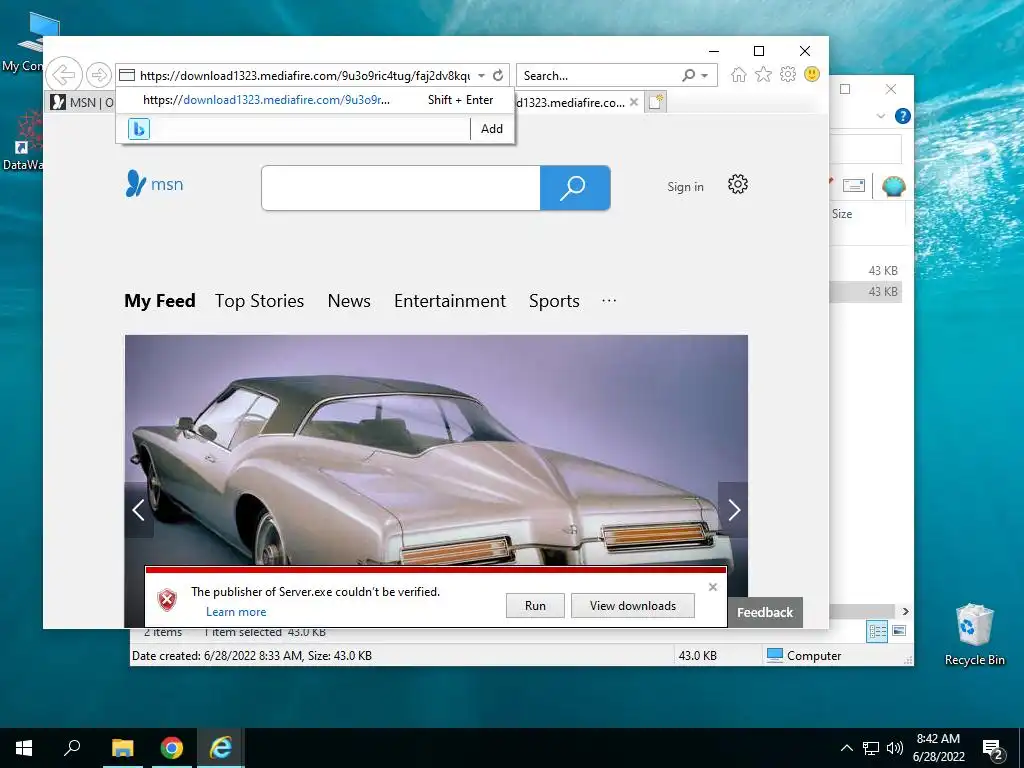Viewport: 1024px width, 768px height.
Task: Click the smiley feedback icon
Action: pos(812,74)
